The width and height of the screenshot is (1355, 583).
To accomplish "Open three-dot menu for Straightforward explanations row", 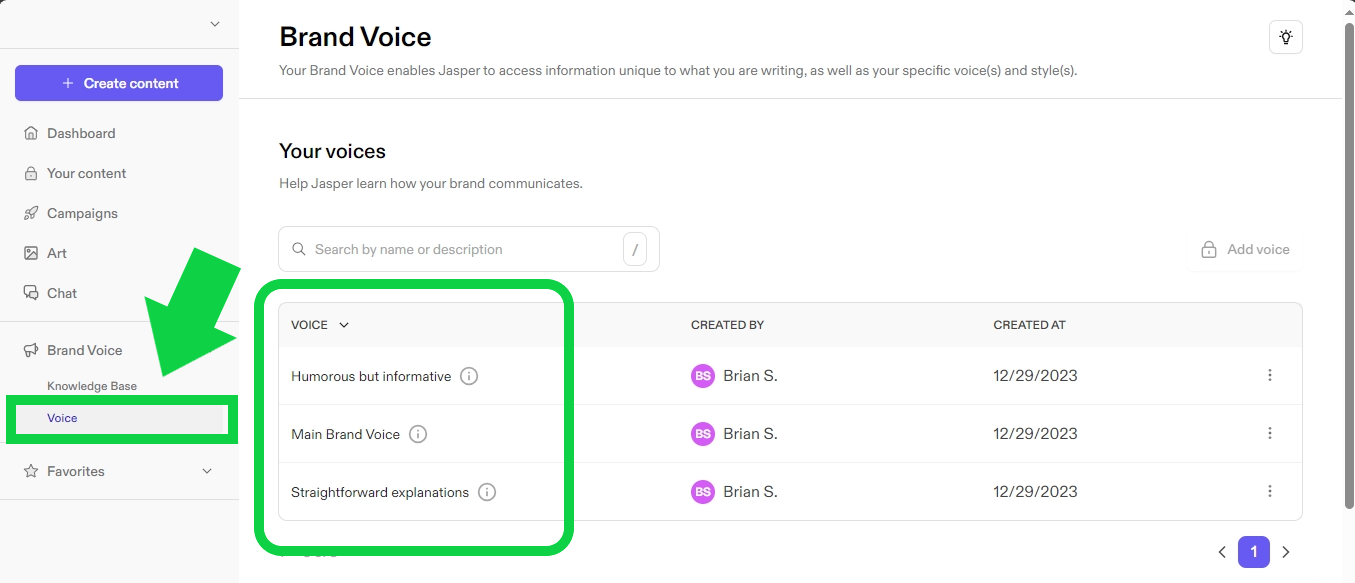I will coord(1270,491).
